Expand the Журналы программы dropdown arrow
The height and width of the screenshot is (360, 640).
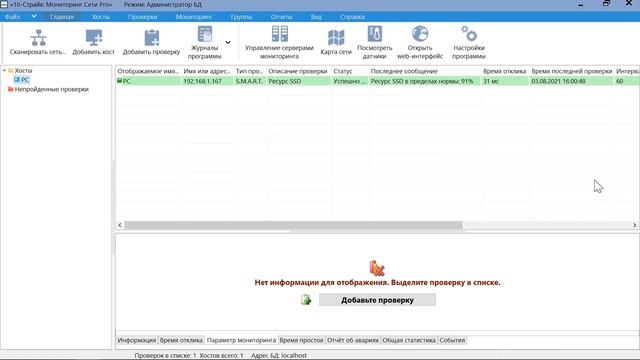click(228, 42)
